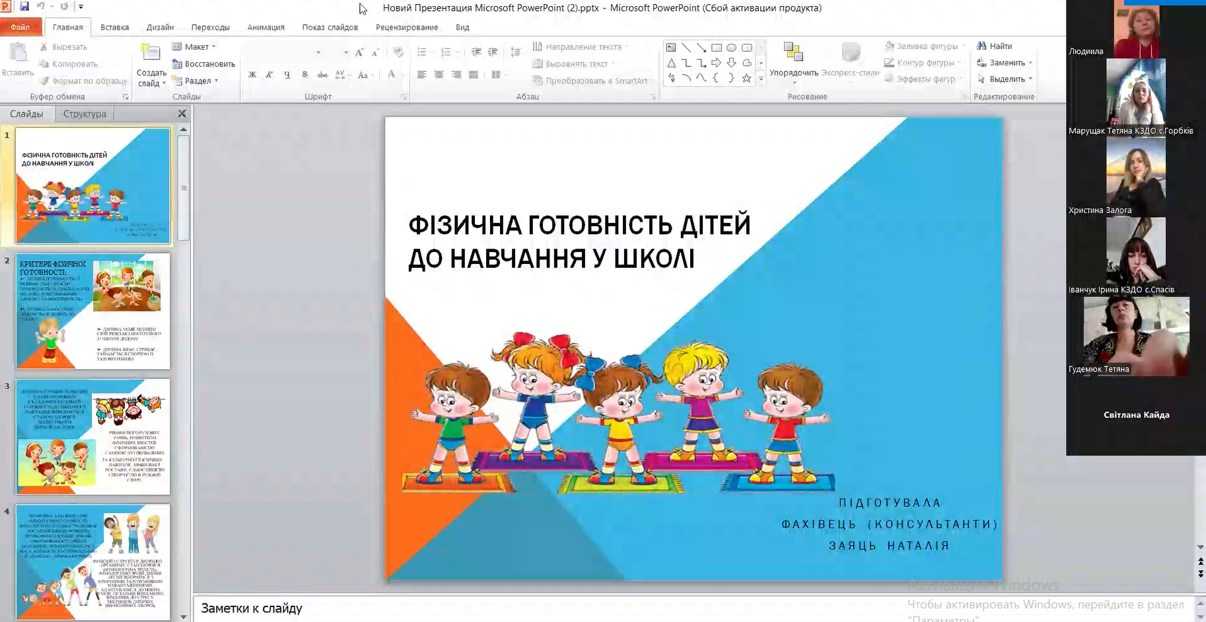Select slide 3 thumbnail in slide panel

[x=92, y=436]
